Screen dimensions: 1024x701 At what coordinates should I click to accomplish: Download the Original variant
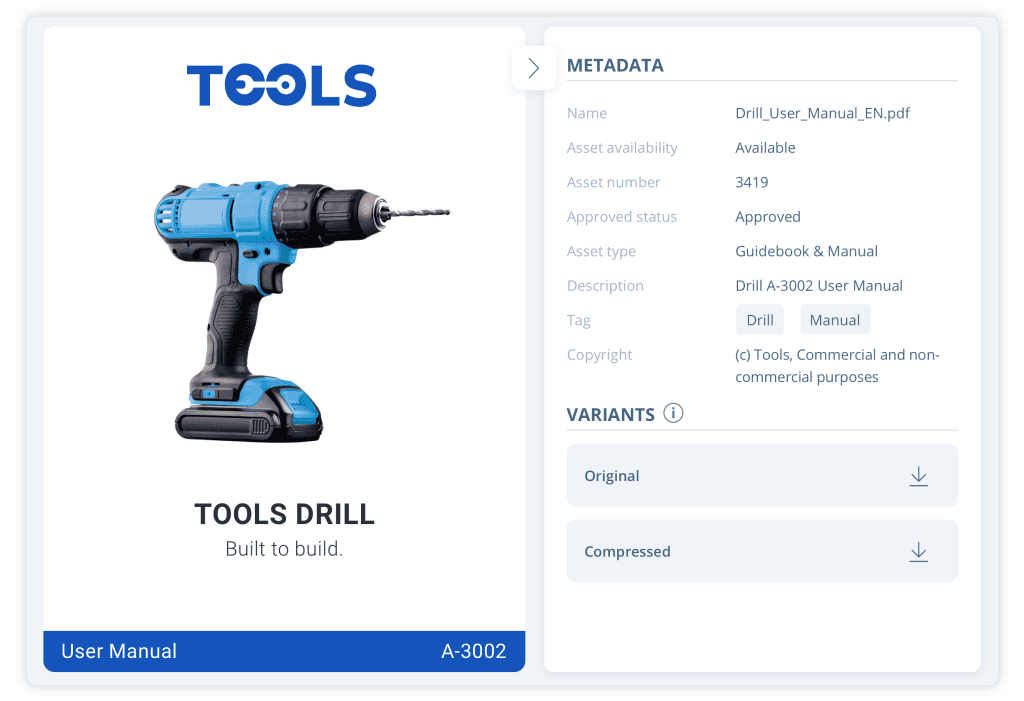(918, 476)
